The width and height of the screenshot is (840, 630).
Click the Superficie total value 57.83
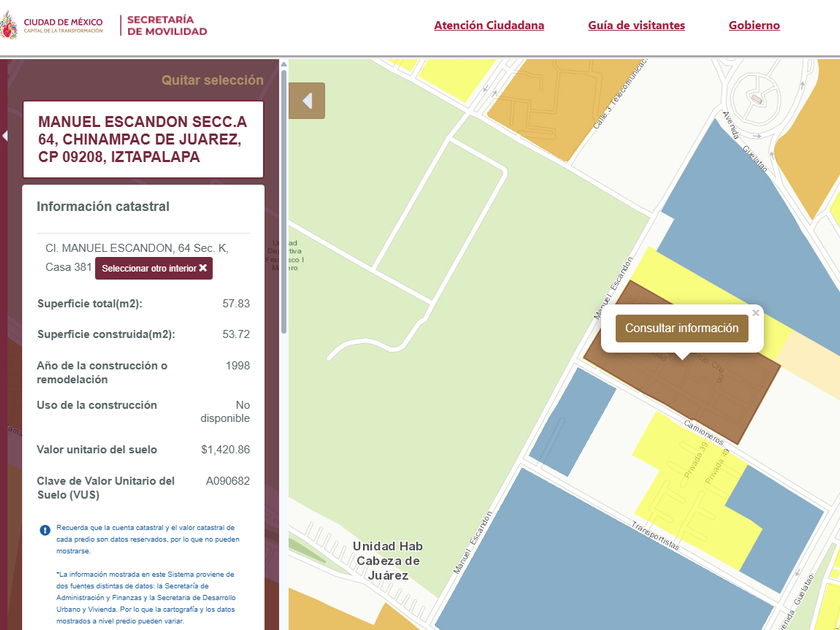click(x=236, y=304)
